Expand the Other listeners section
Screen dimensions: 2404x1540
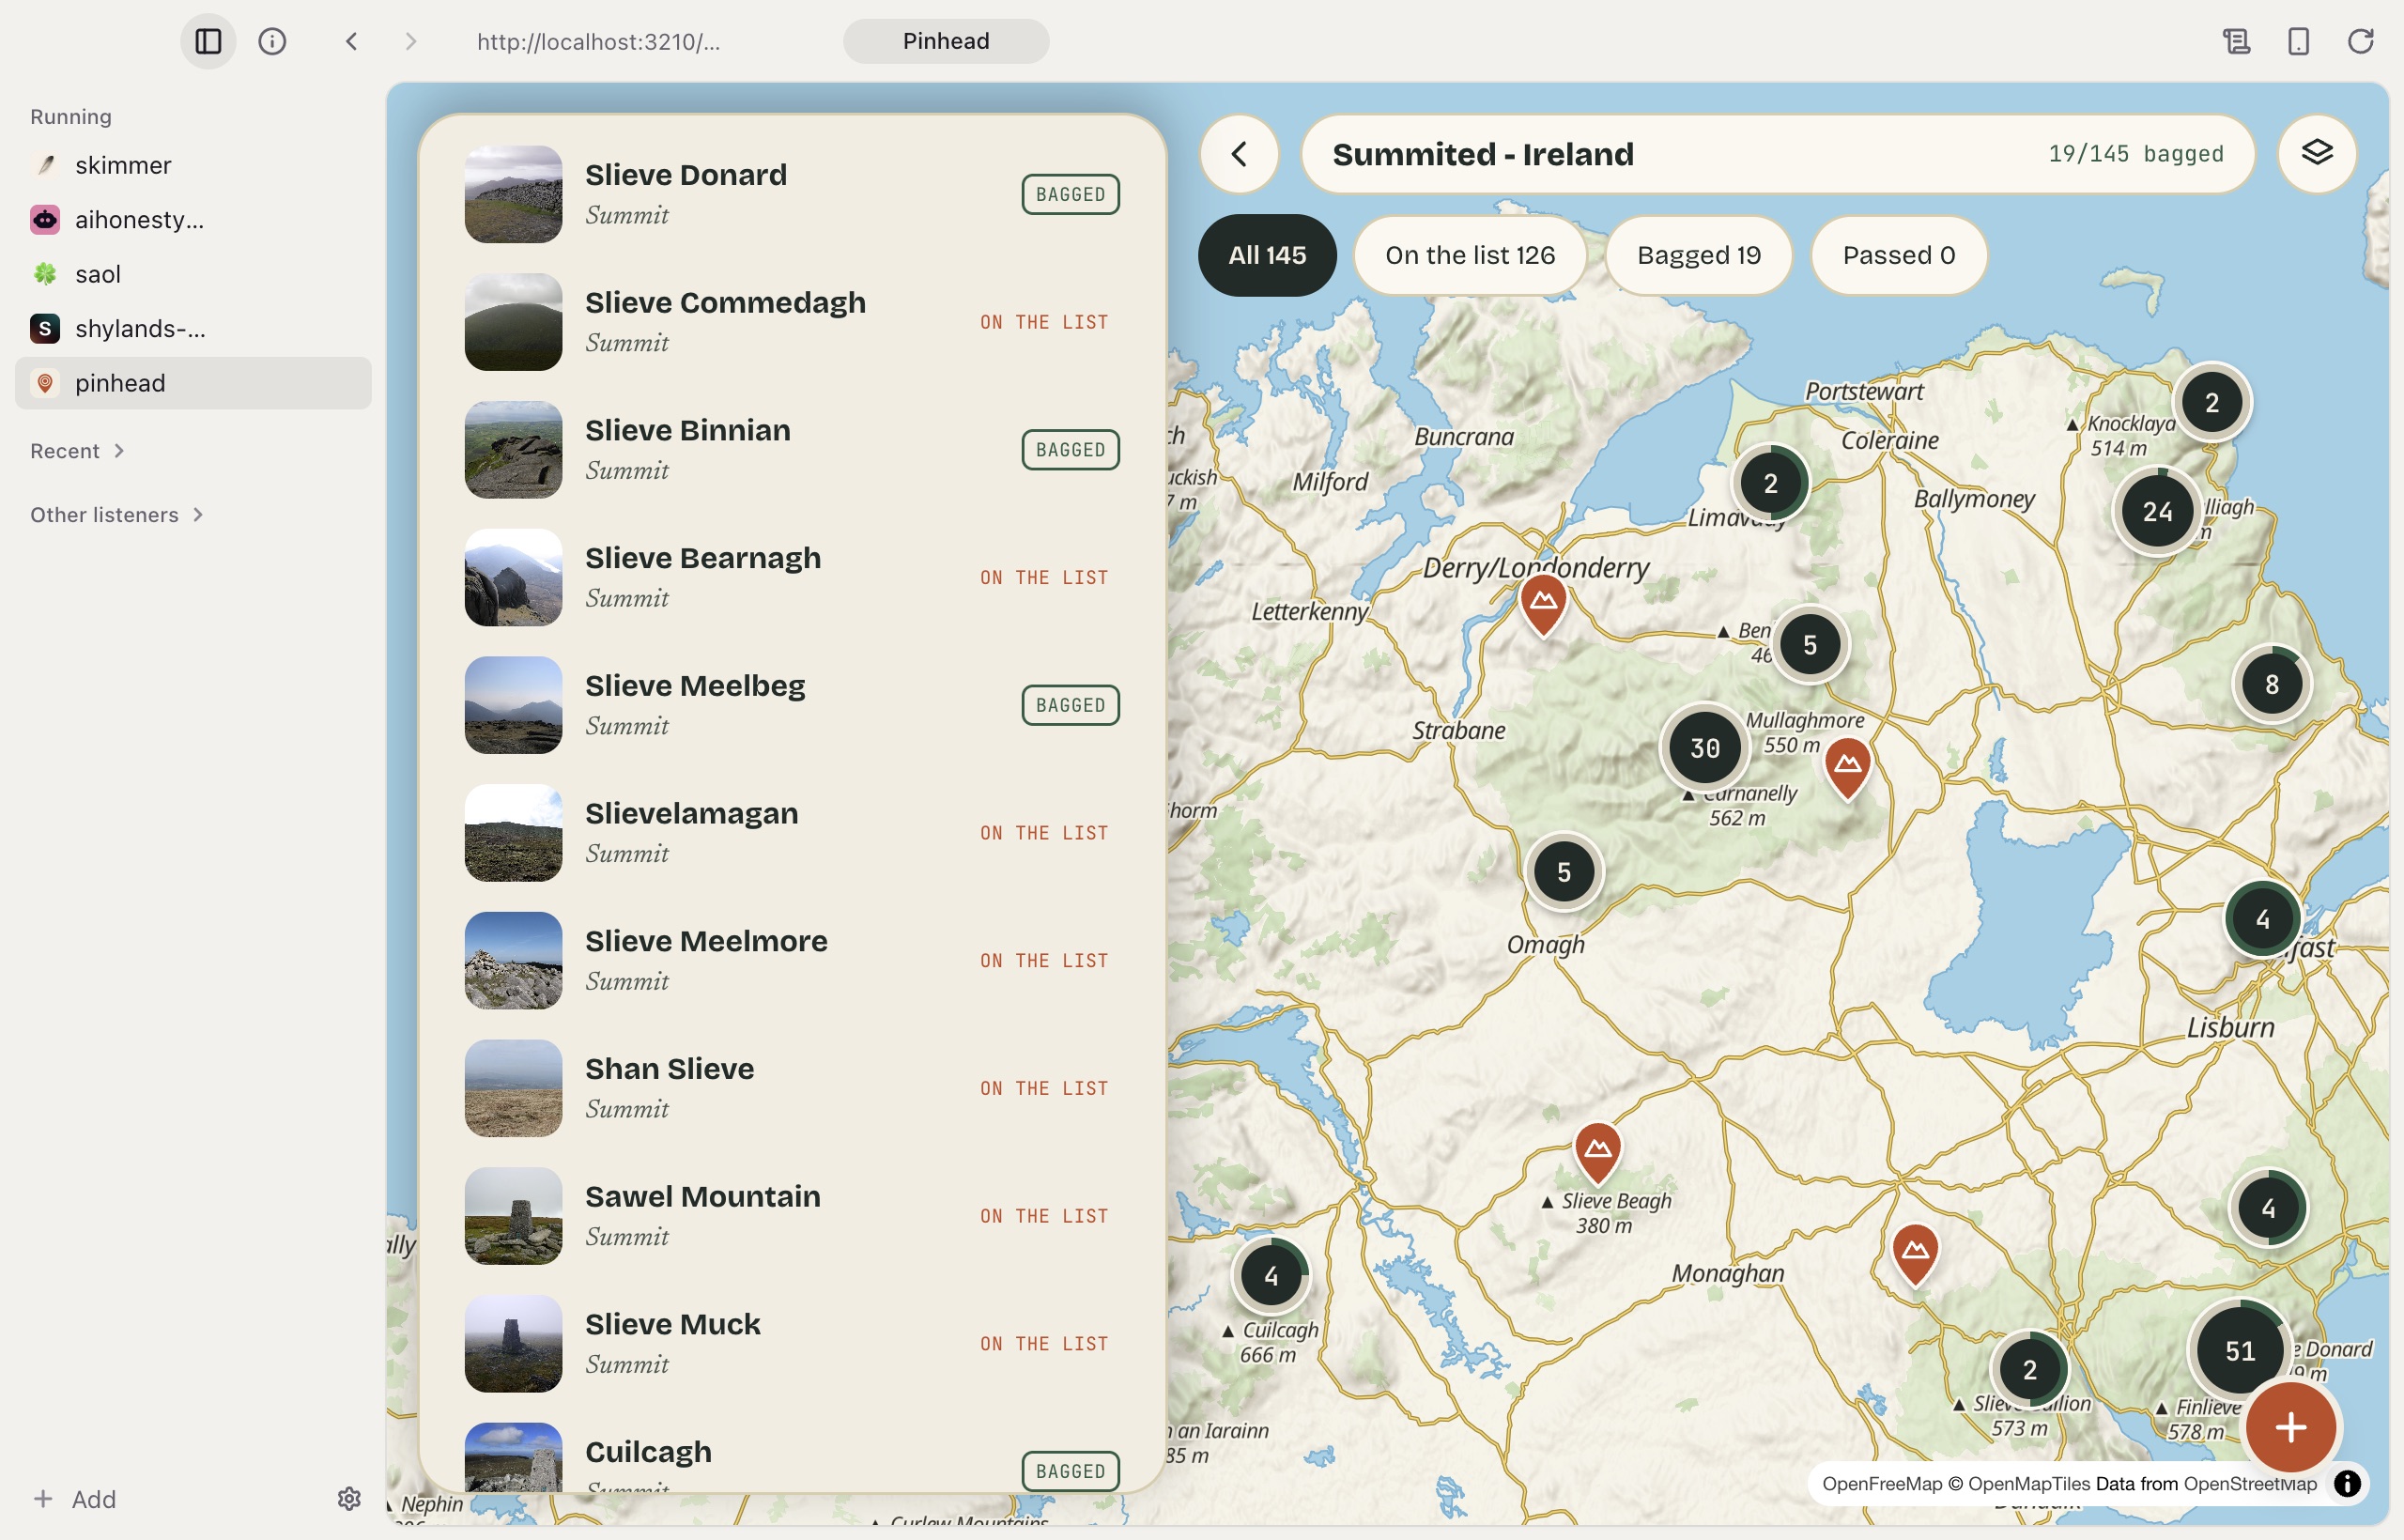click(x=117, y=515)
